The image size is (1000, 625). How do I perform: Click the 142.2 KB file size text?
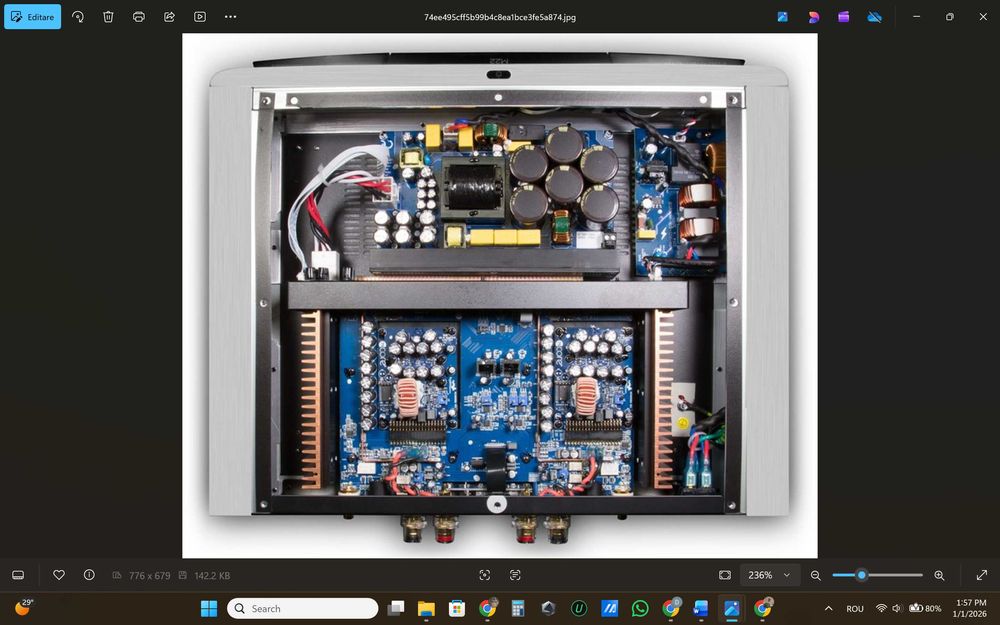(x=212, y=575)
